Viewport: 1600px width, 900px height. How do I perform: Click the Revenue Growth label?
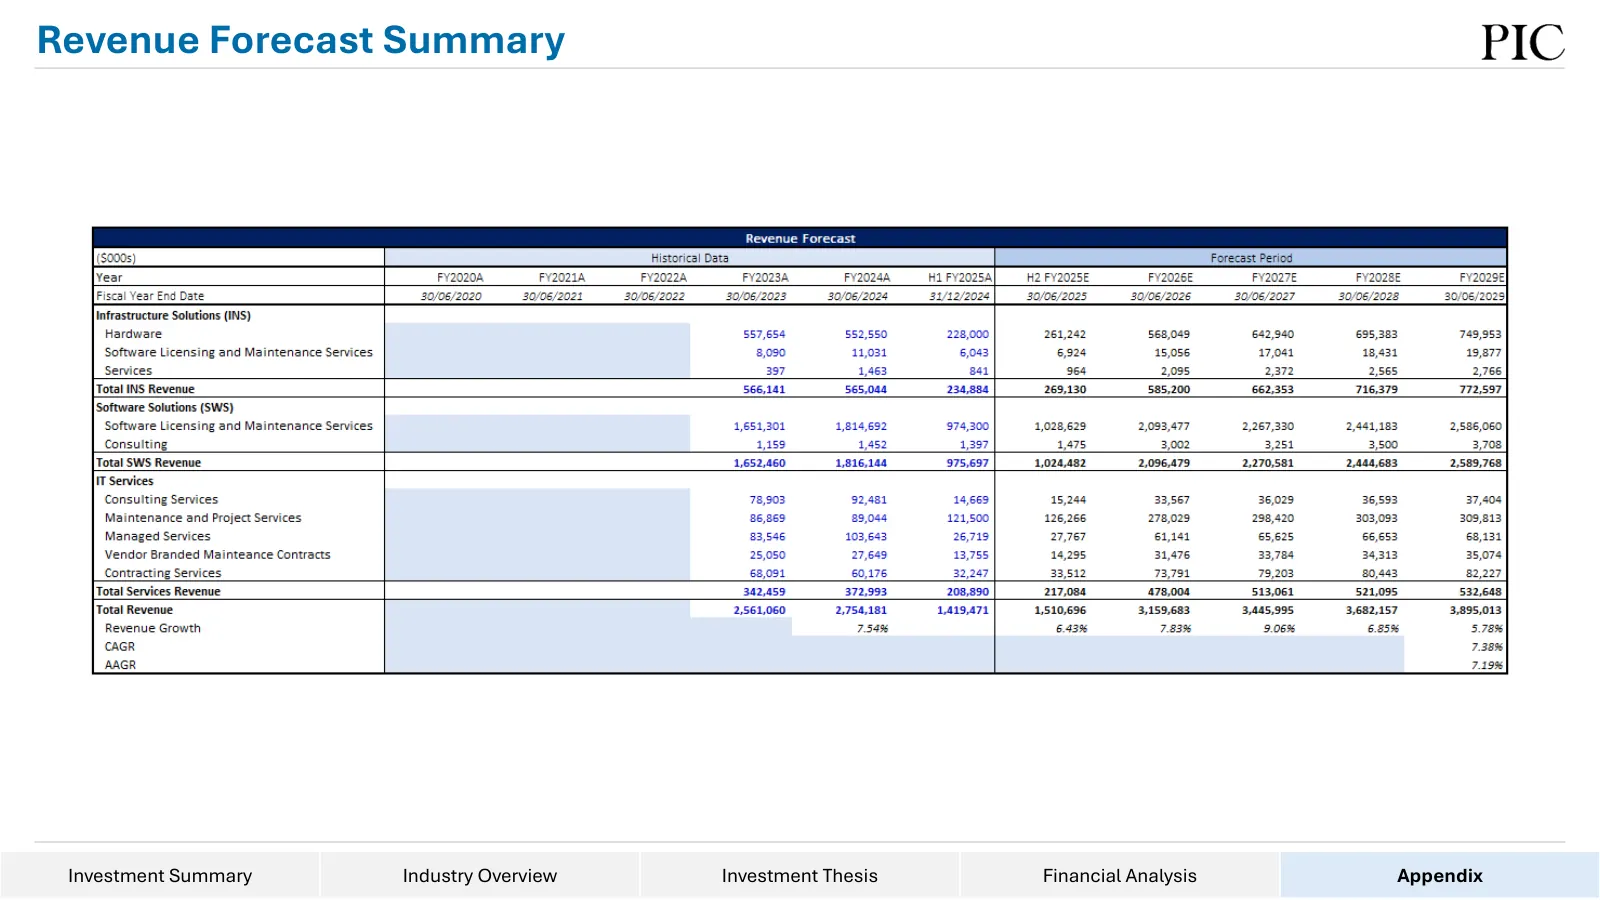click(153, 628)
